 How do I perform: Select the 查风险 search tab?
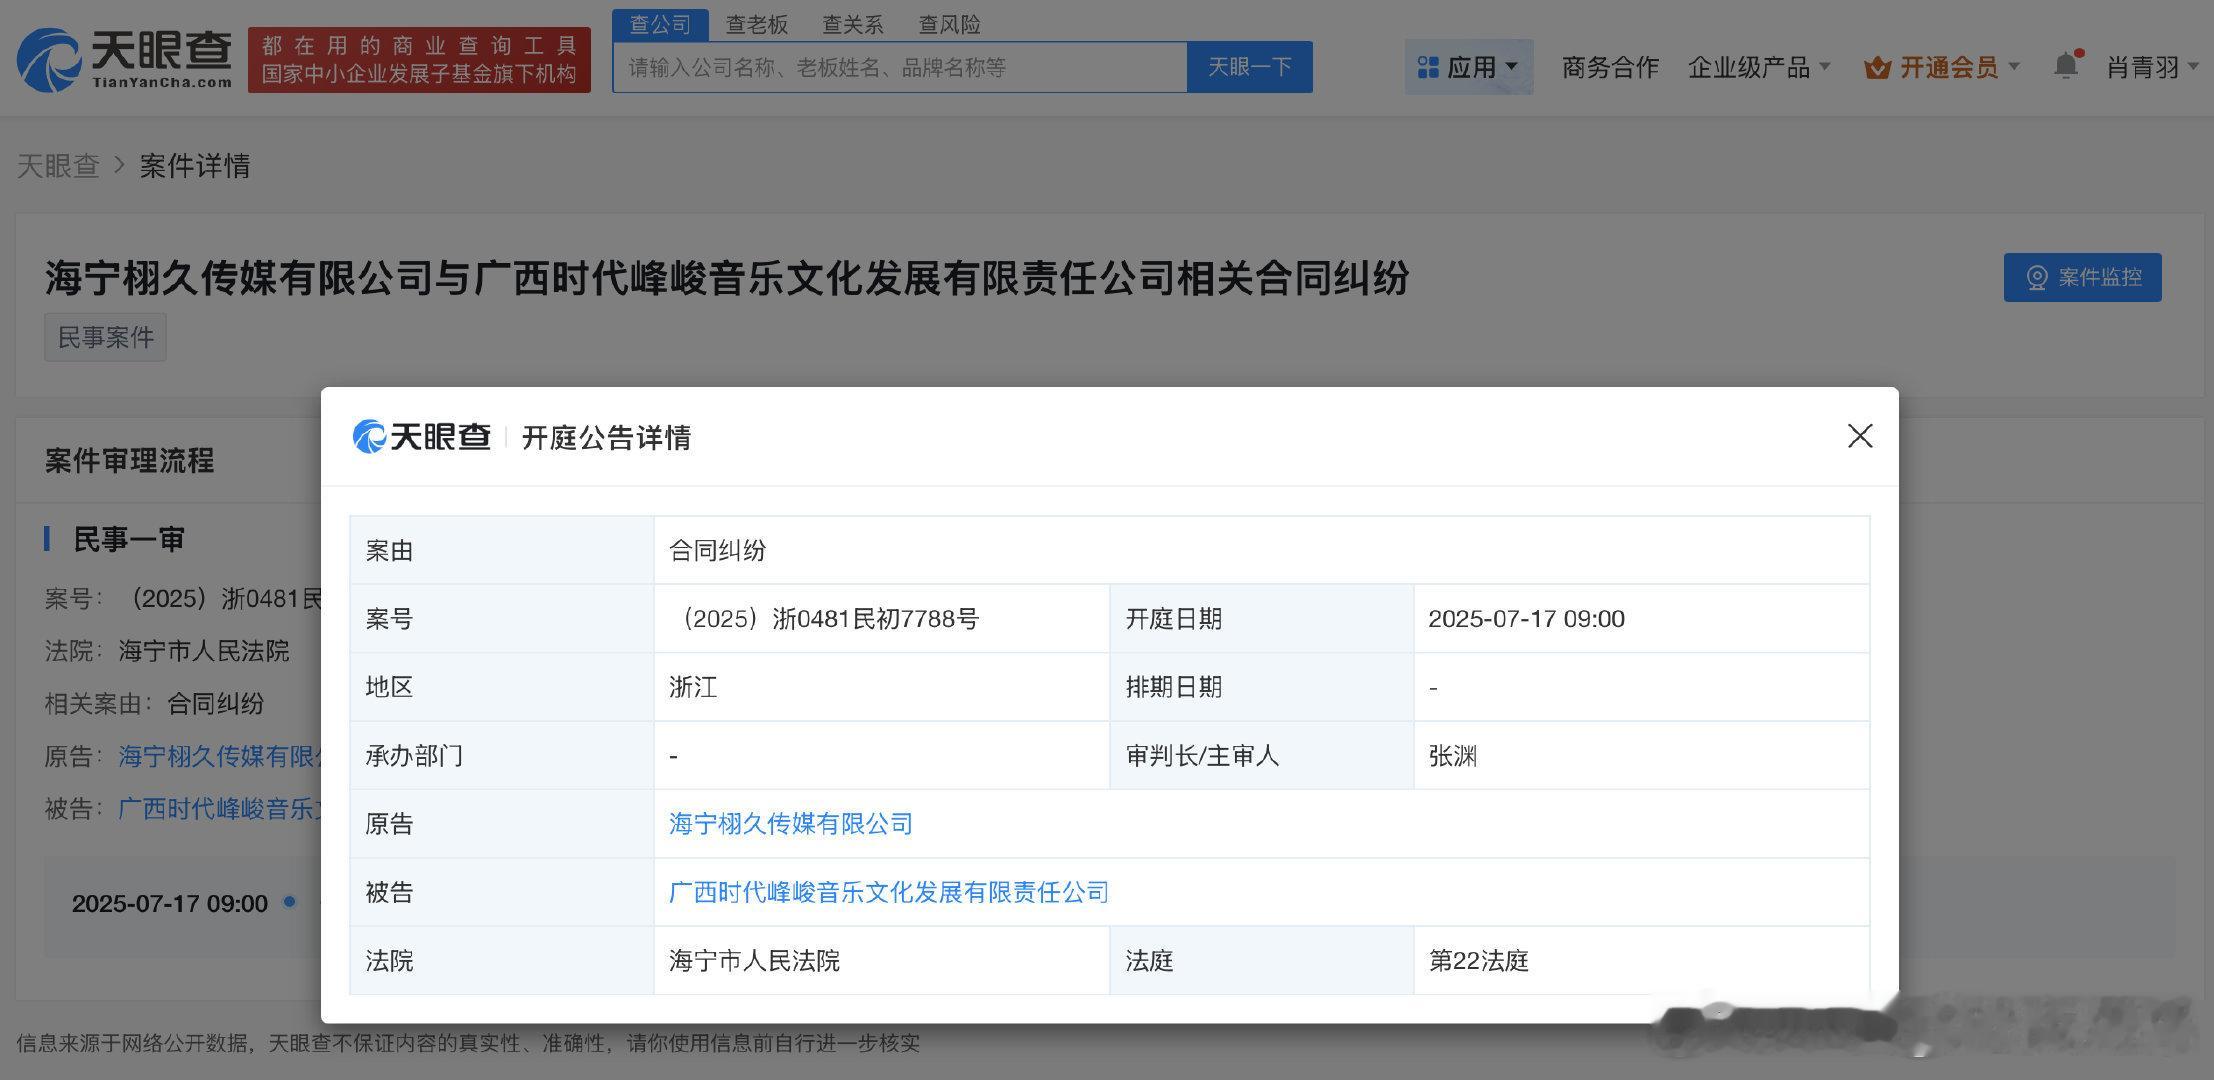(949, 24)
